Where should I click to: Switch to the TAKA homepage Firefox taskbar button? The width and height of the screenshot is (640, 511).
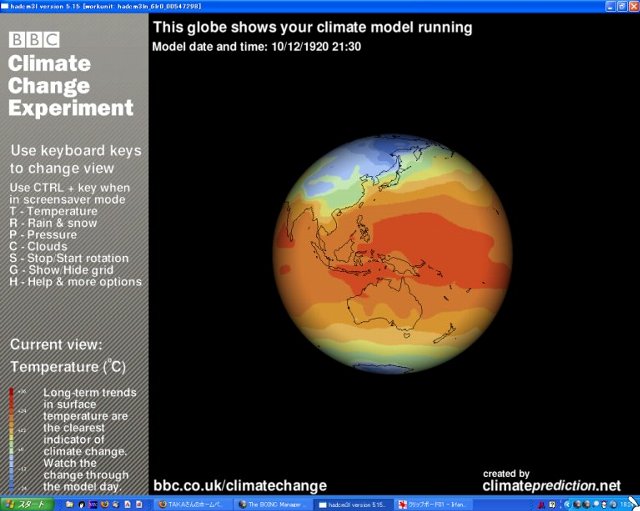click(x=193, y=504)
